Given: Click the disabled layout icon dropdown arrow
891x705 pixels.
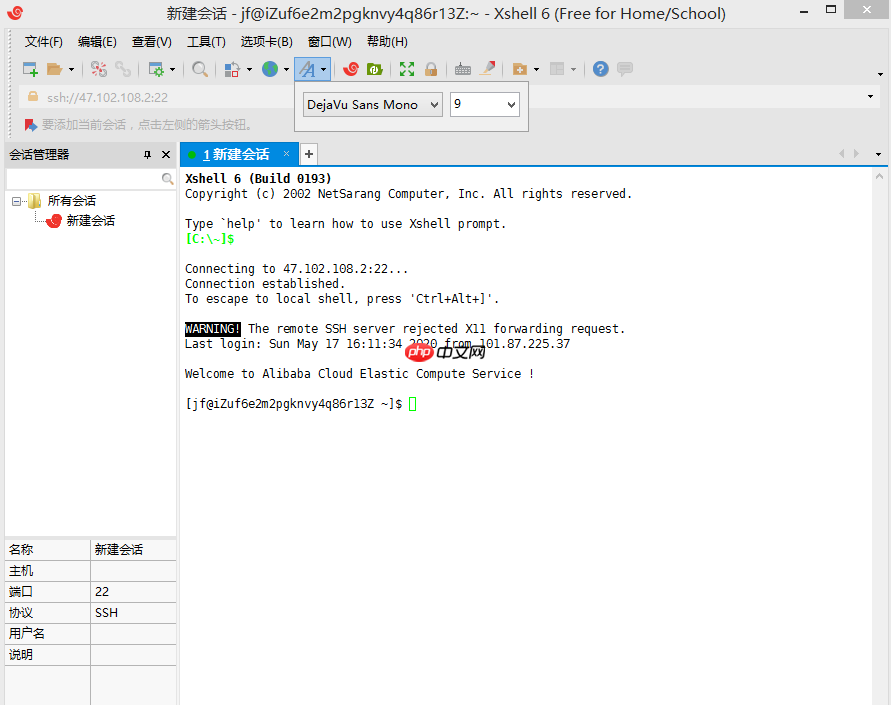Looking at the screenshot, I should pos(573,69).
